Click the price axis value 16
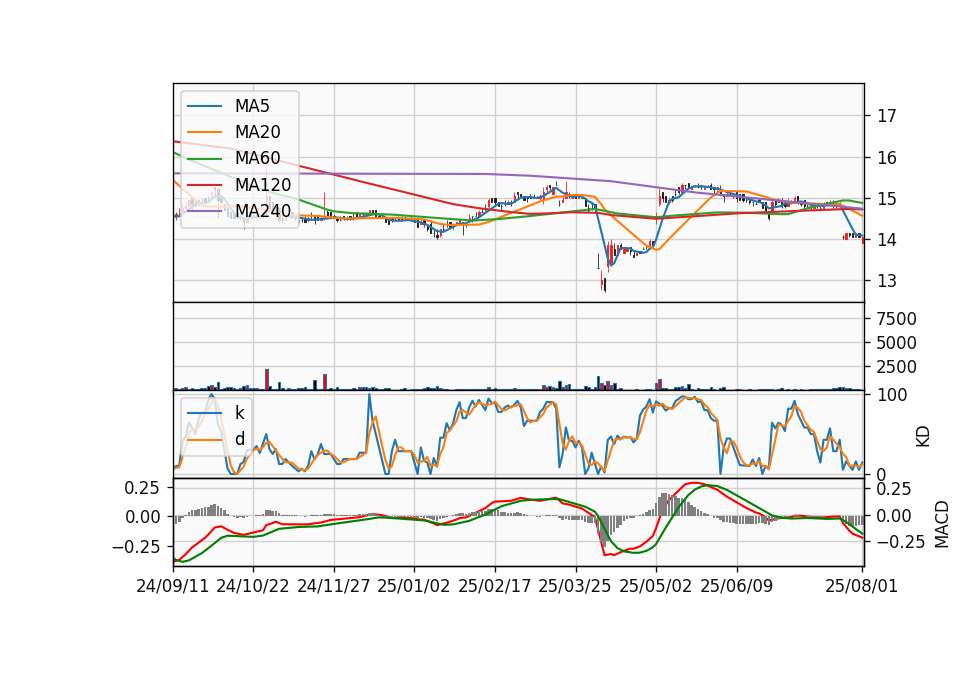 pyautogui.click(x=887, y=158)
